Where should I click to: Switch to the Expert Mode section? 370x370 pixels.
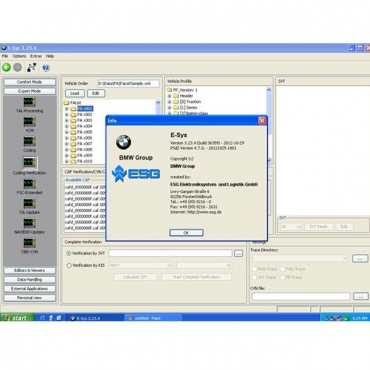(30, 91)
